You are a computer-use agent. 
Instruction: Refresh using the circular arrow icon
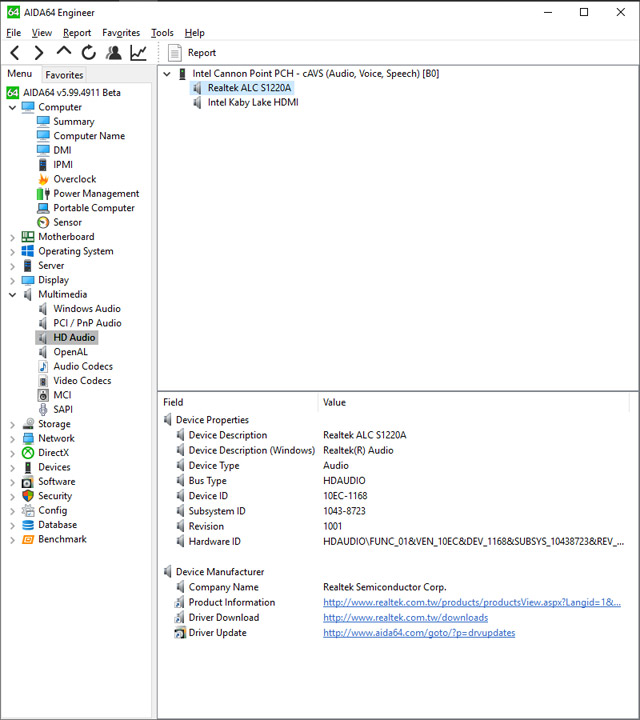click(89, 53)
